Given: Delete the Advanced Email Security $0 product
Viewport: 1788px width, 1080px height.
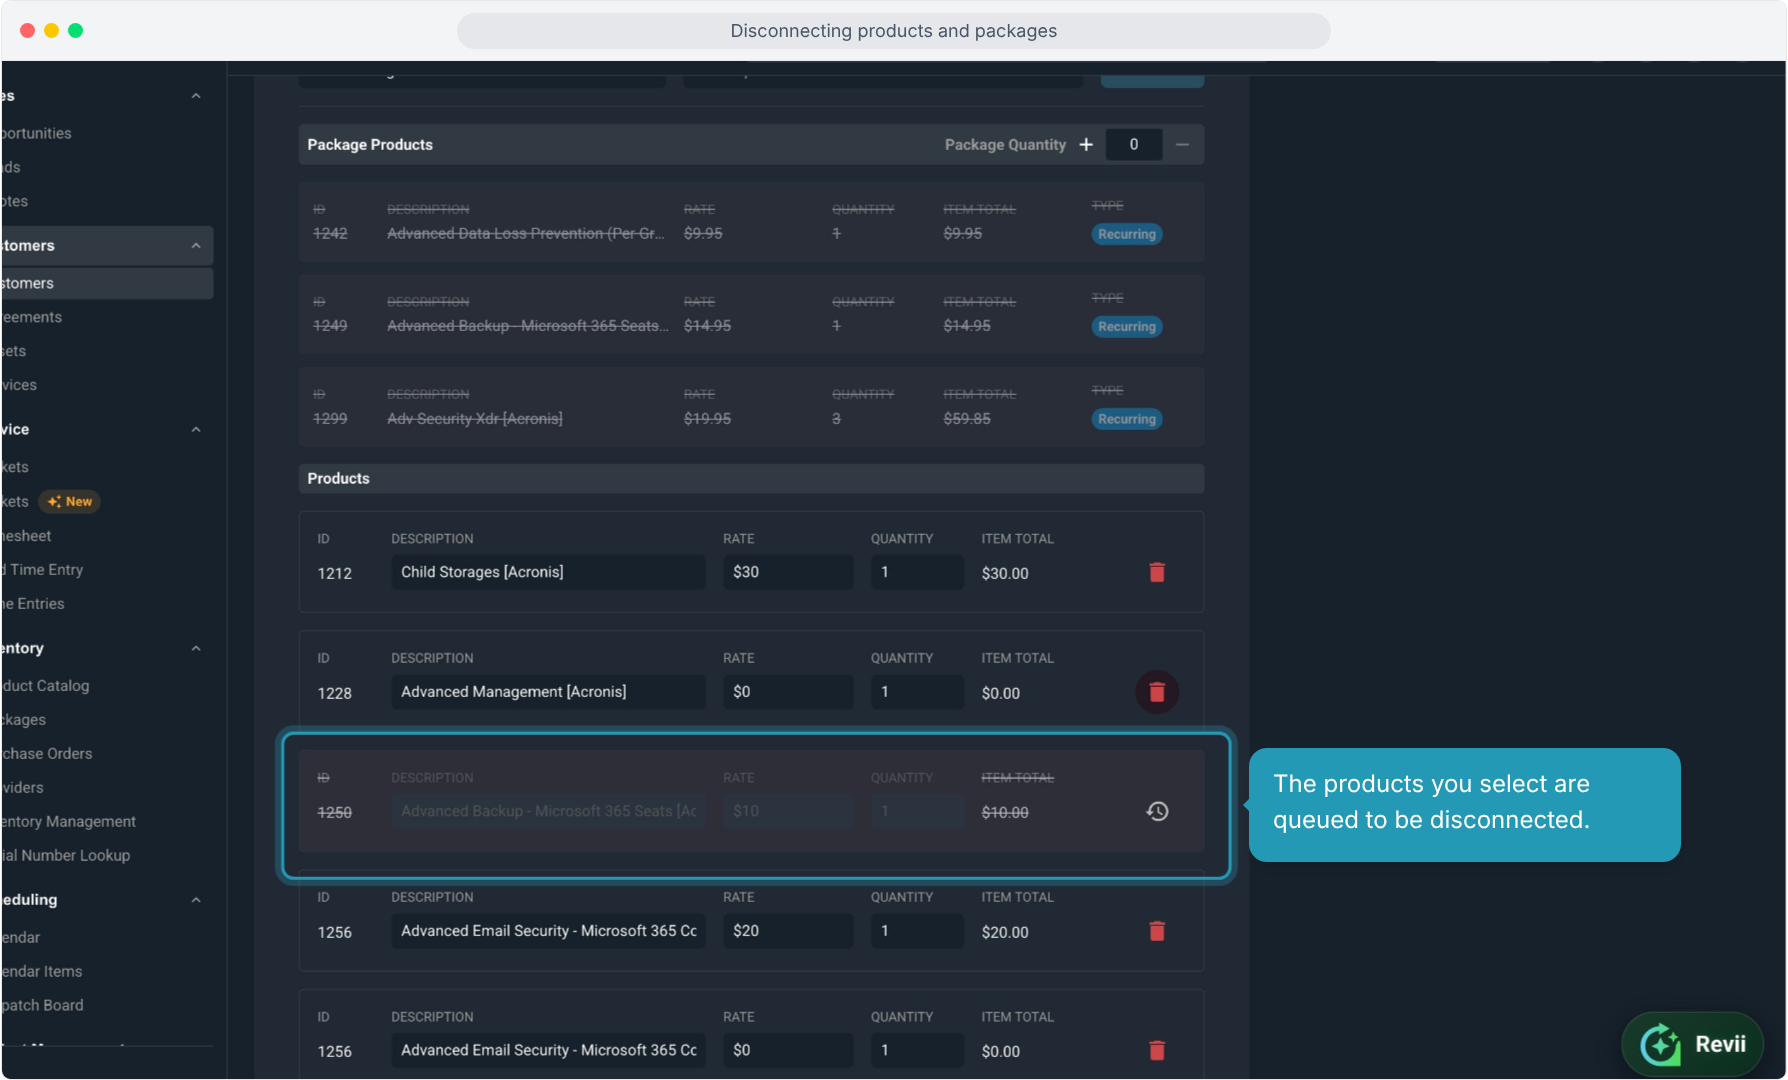Looking at the screenshot, I should point(1157,1050).
